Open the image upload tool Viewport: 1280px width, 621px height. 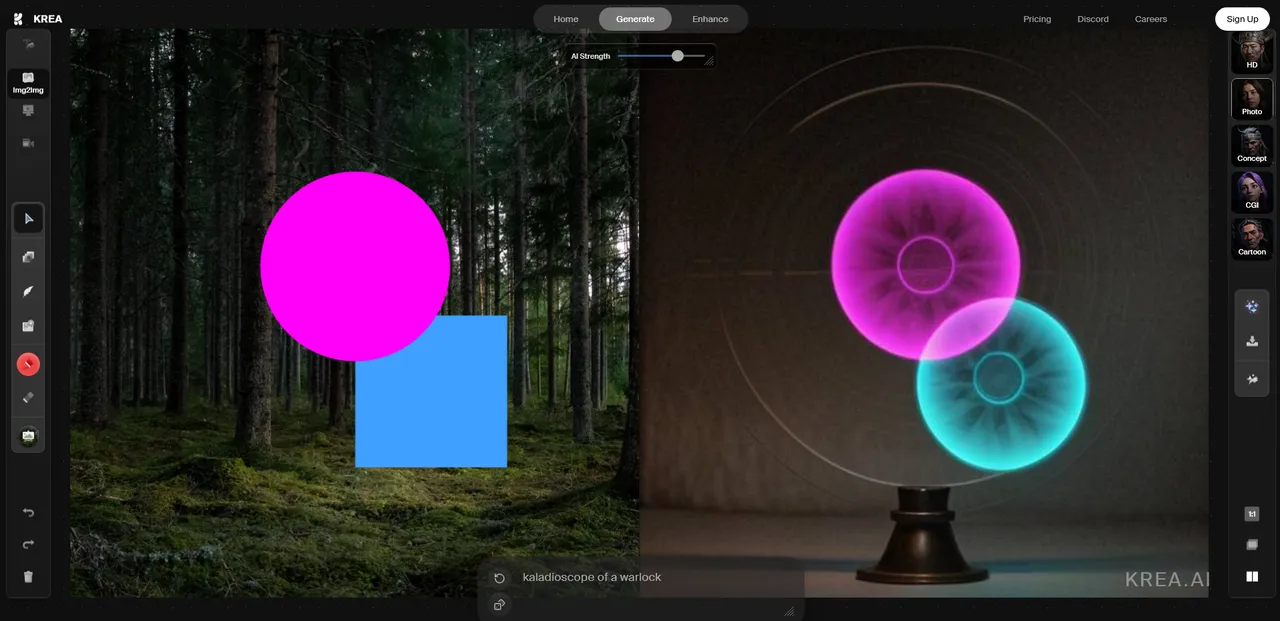28,326
